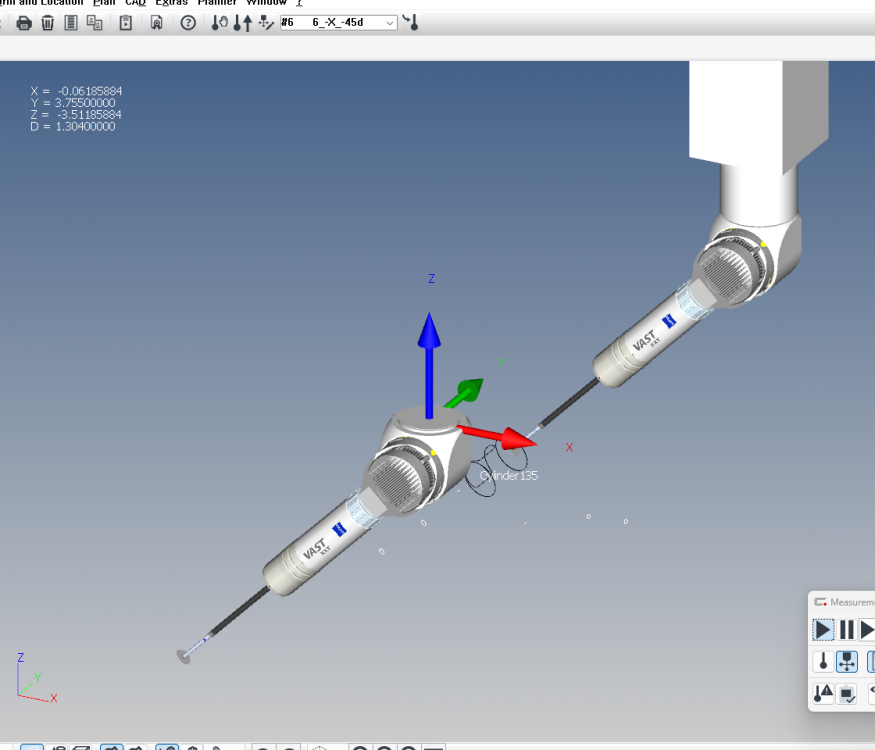
Task: Click the single stylus icon in Measurement panel
Action: coord(823,662)
